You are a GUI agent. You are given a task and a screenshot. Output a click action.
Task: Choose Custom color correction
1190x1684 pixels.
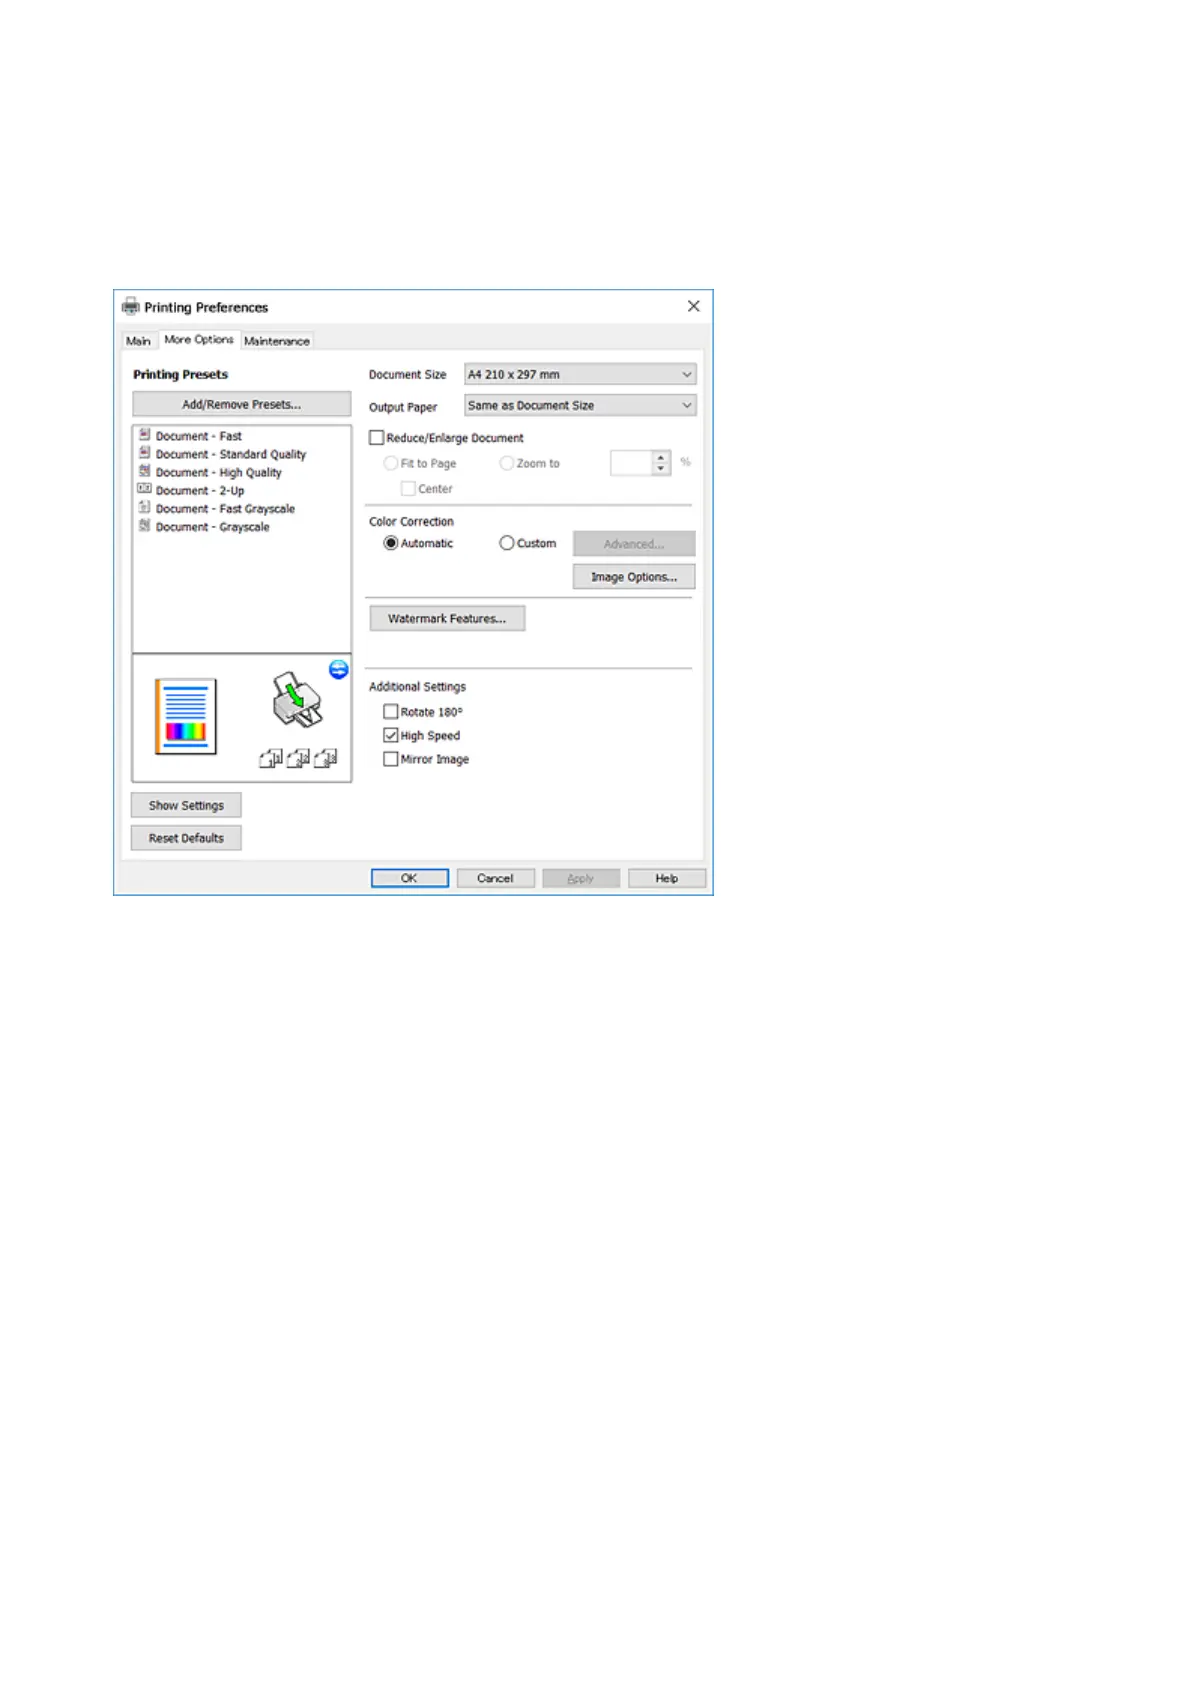tap(507, 543)
